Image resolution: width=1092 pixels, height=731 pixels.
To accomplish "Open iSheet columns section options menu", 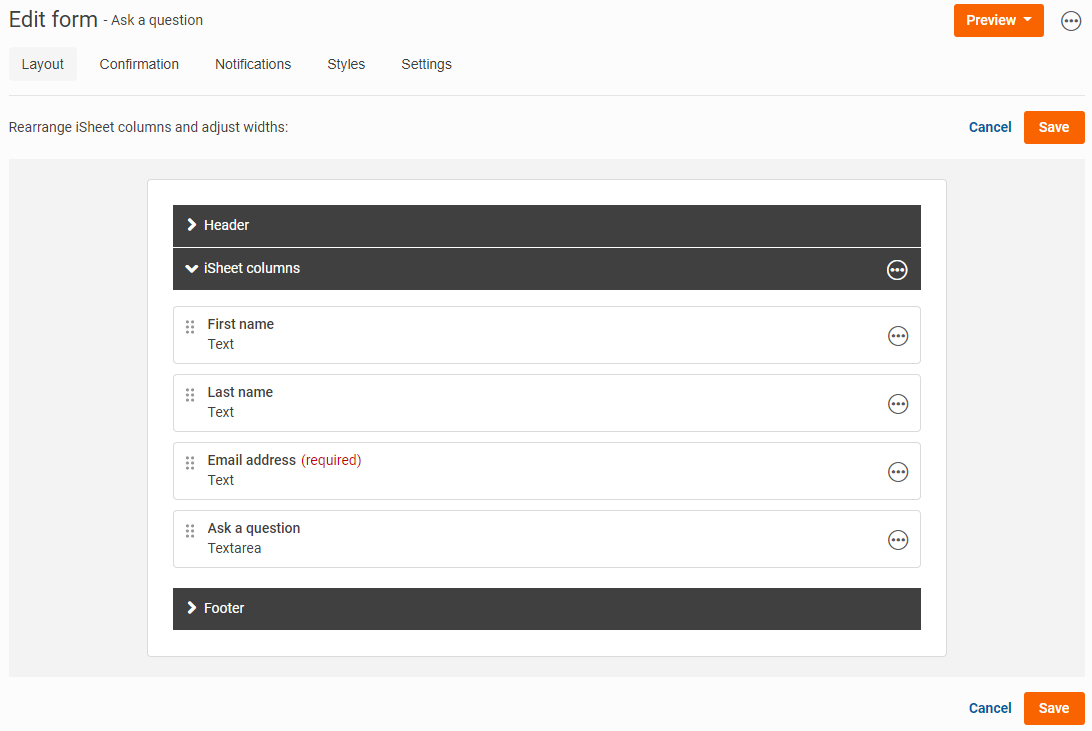I will point(897,269).
